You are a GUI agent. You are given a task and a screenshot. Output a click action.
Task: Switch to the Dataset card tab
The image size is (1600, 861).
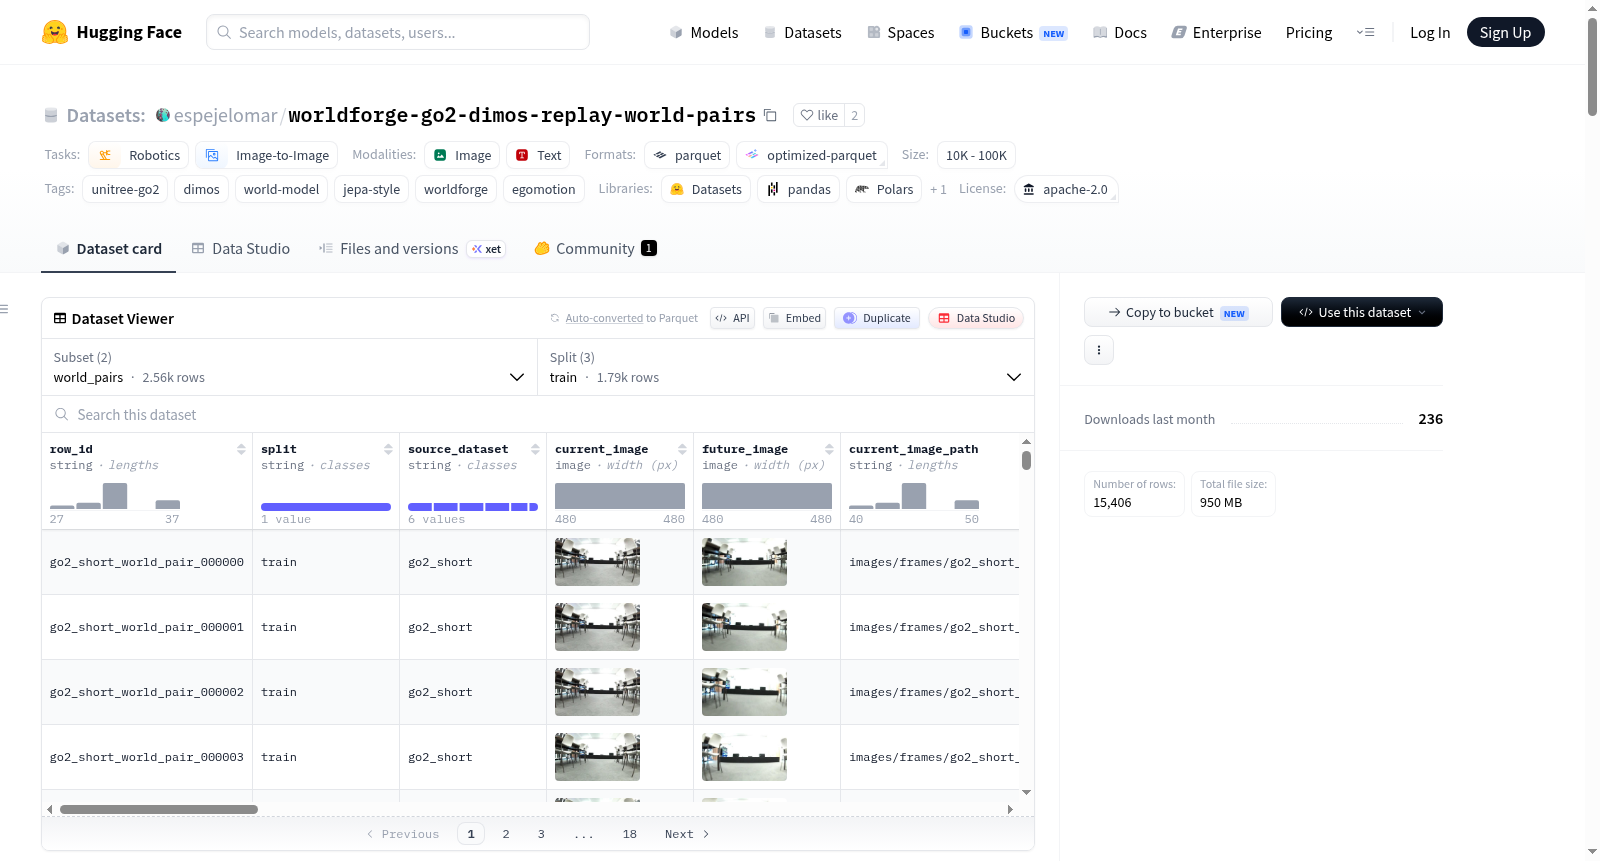click(109, 249)
